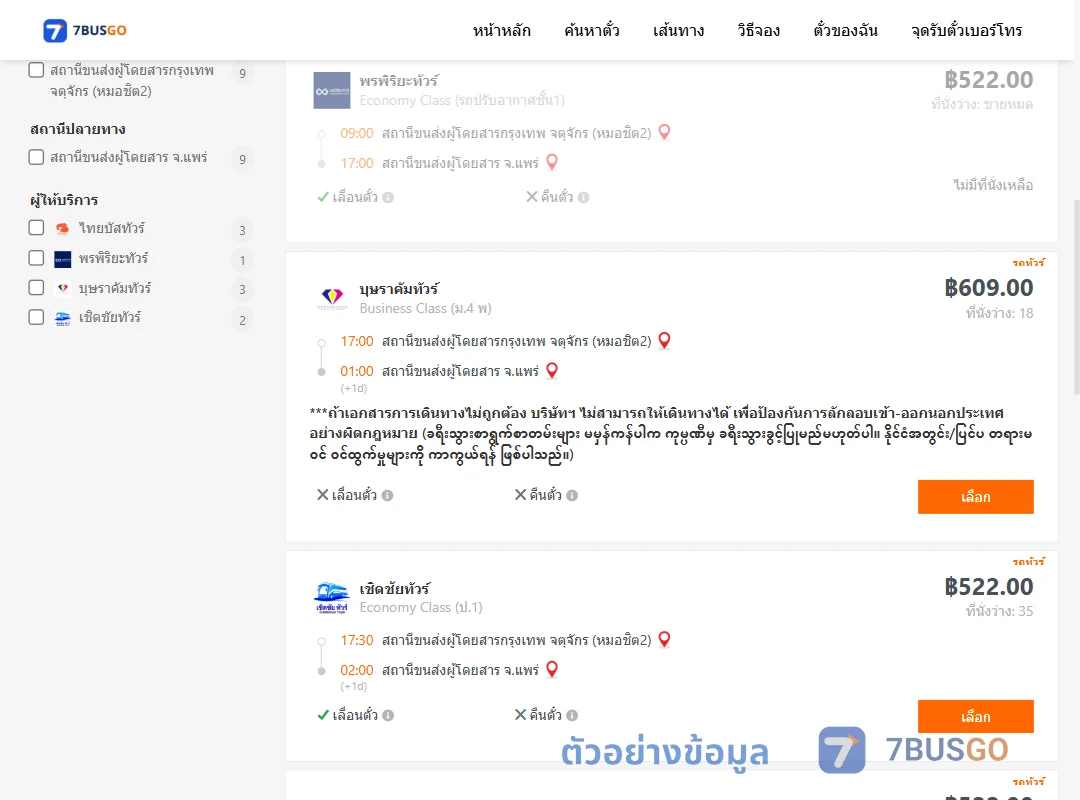Image resolution: width=1080 pixels, height=800 pixels.
Task: Click the เชิดชัยทัวร์ operator name
Action: coord(395,588)
